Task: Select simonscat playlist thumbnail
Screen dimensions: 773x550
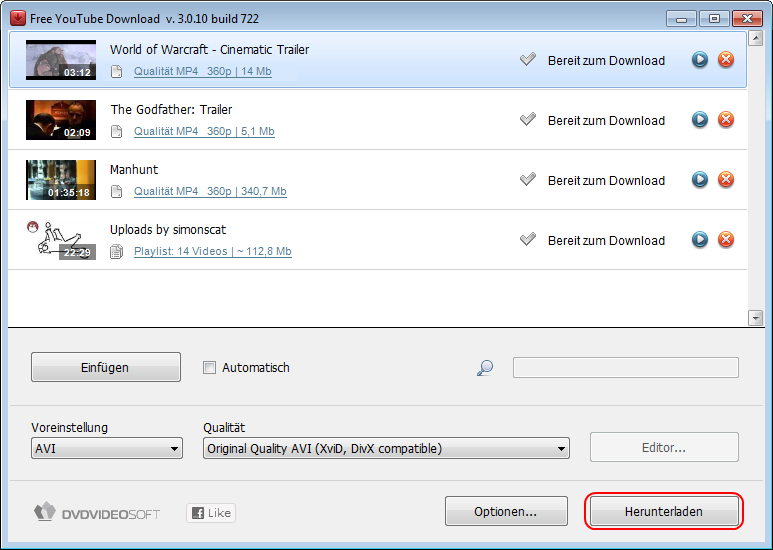Action: coord(61,240)
